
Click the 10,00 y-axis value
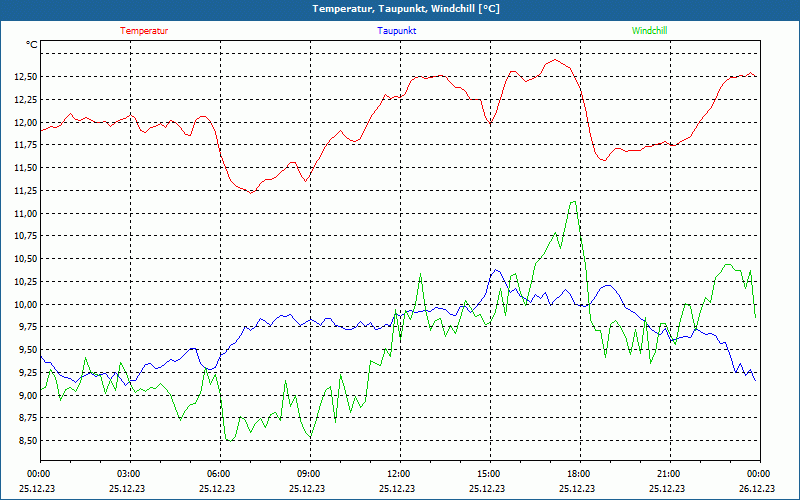click(x=26, y=305)
